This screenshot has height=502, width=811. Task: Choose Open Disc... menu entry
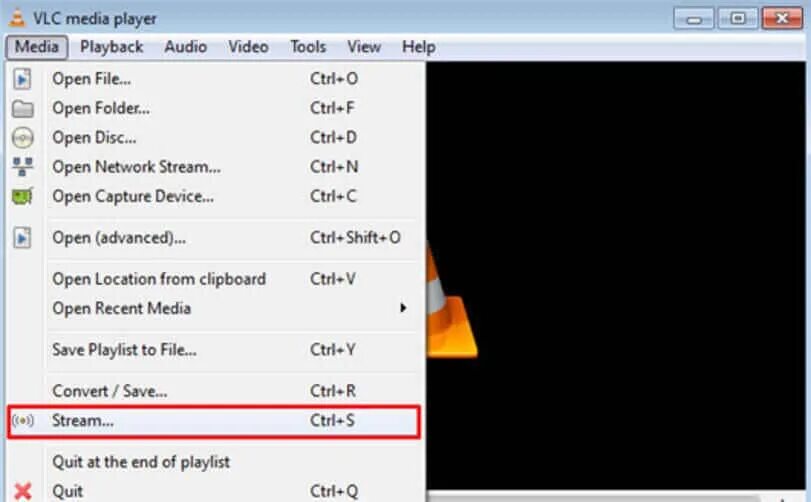214,138
